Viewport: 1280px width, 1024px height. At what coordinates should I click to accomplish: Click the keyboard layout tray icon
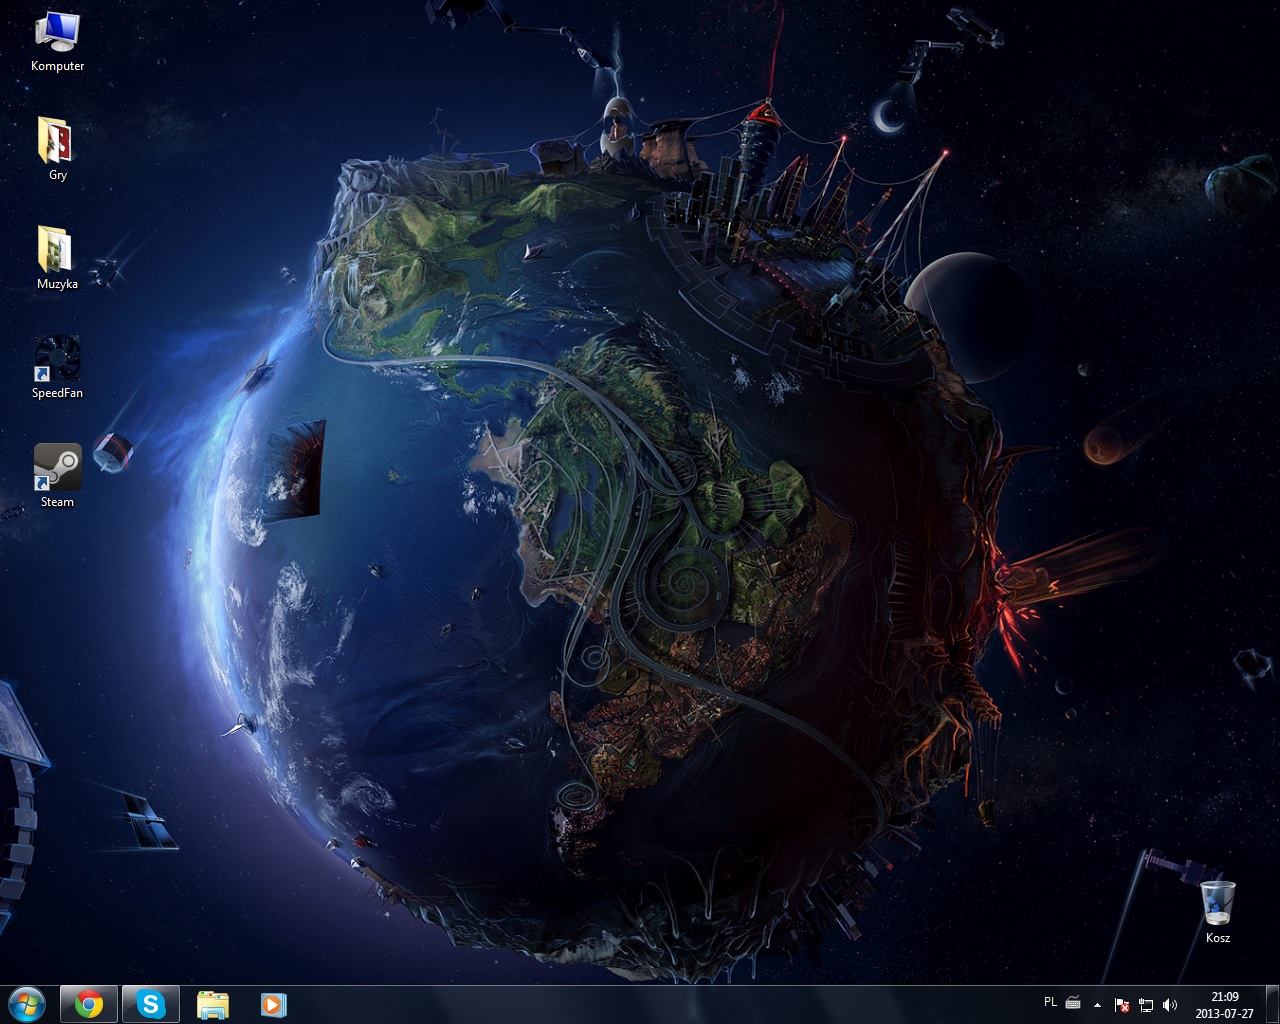click(x=1073, y=1003)
